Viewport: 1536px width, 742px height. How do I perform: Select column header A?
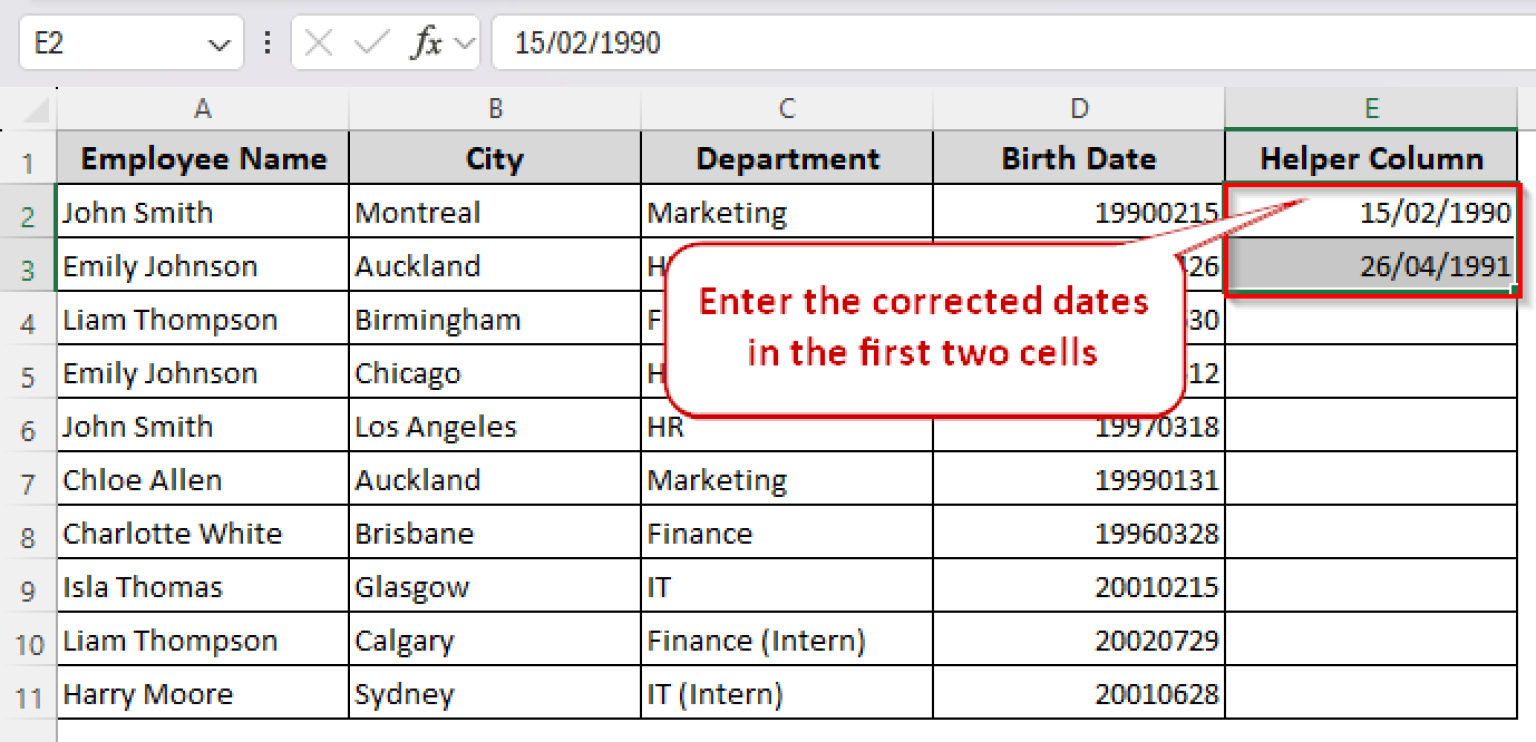[203, 108]
